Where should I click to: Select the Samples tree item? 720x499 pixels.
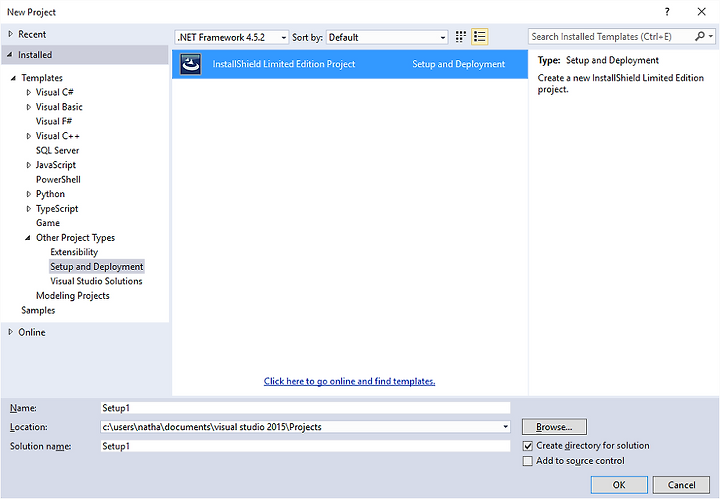38,310
